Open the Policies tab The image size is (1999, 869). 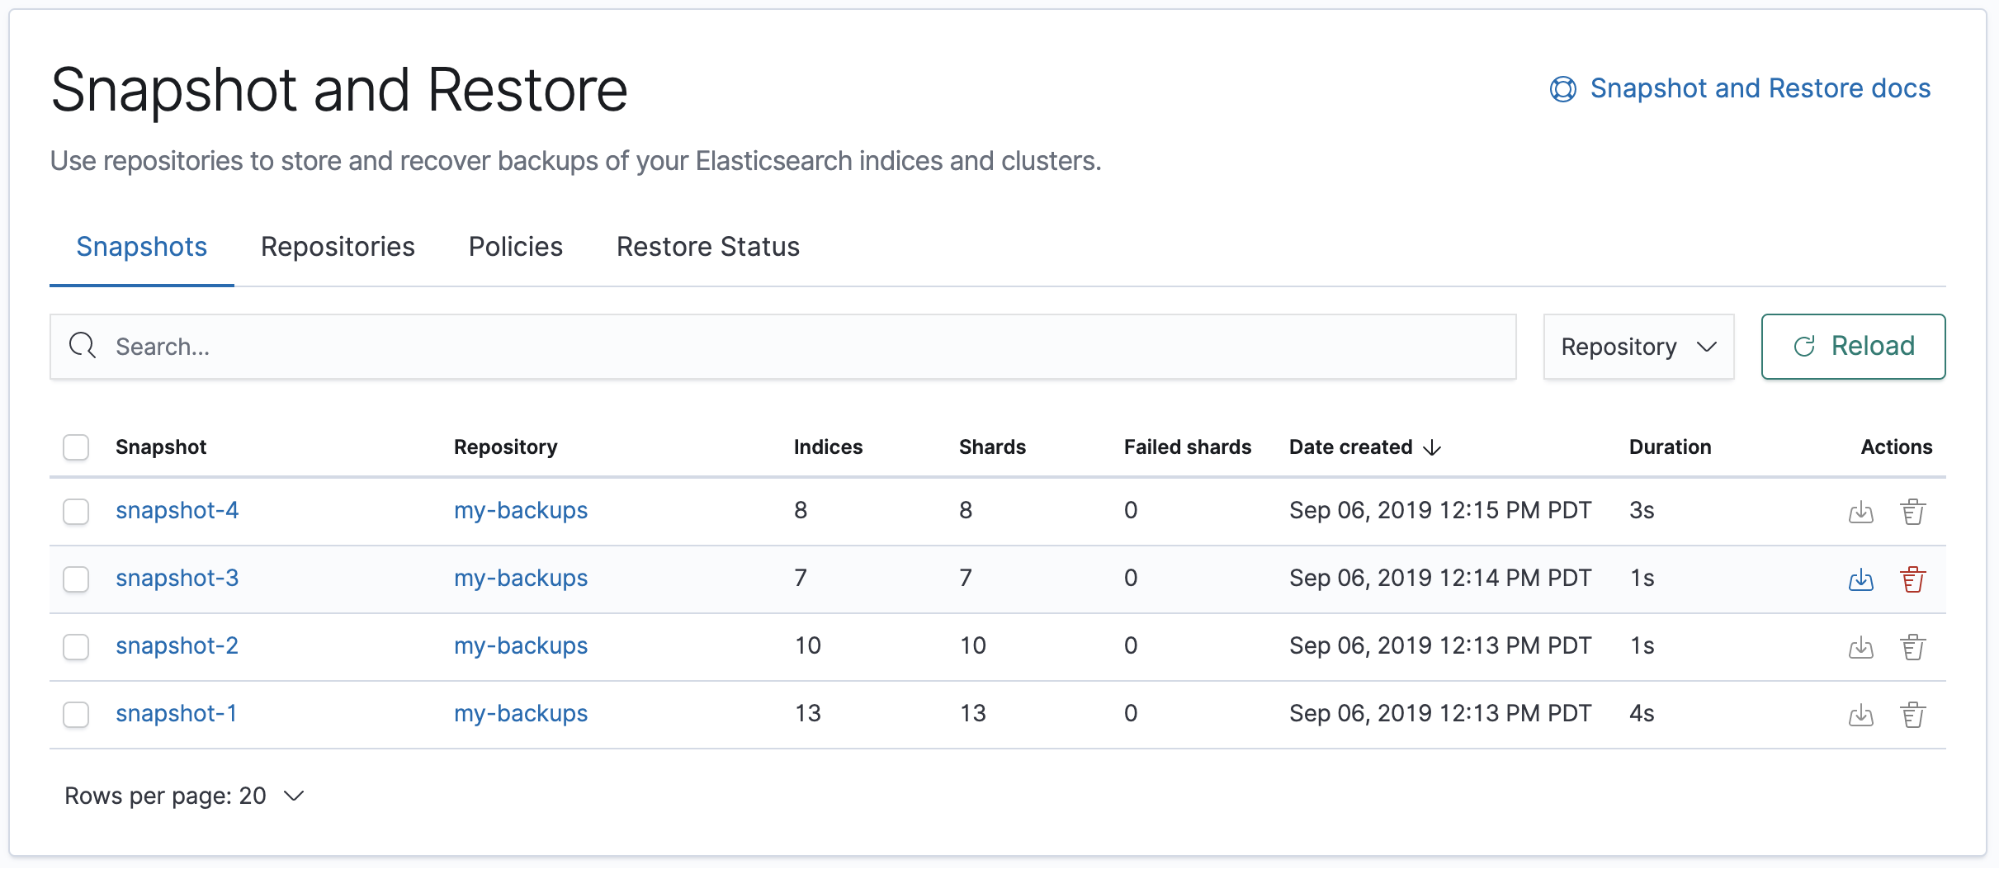(x=515, y=247)
